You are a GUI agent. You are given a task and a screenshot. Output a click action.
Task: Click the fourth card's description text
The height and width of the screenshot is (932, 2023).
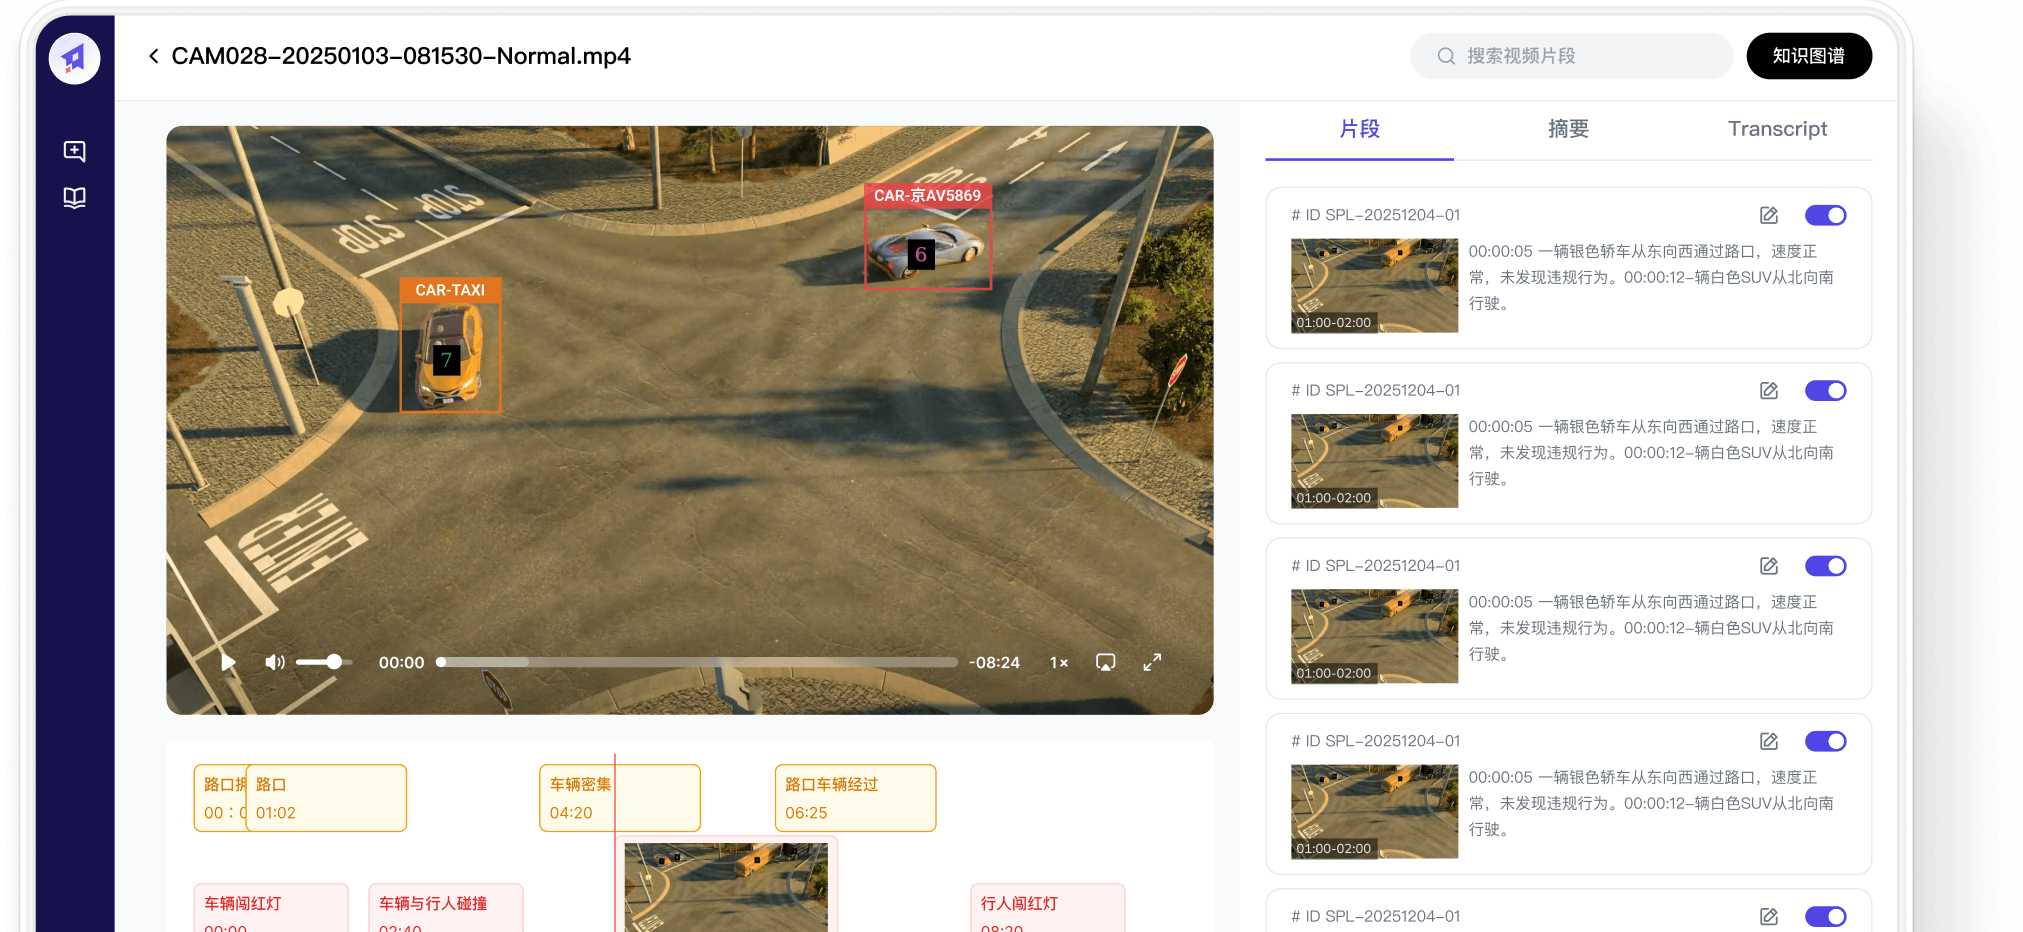1651,803
